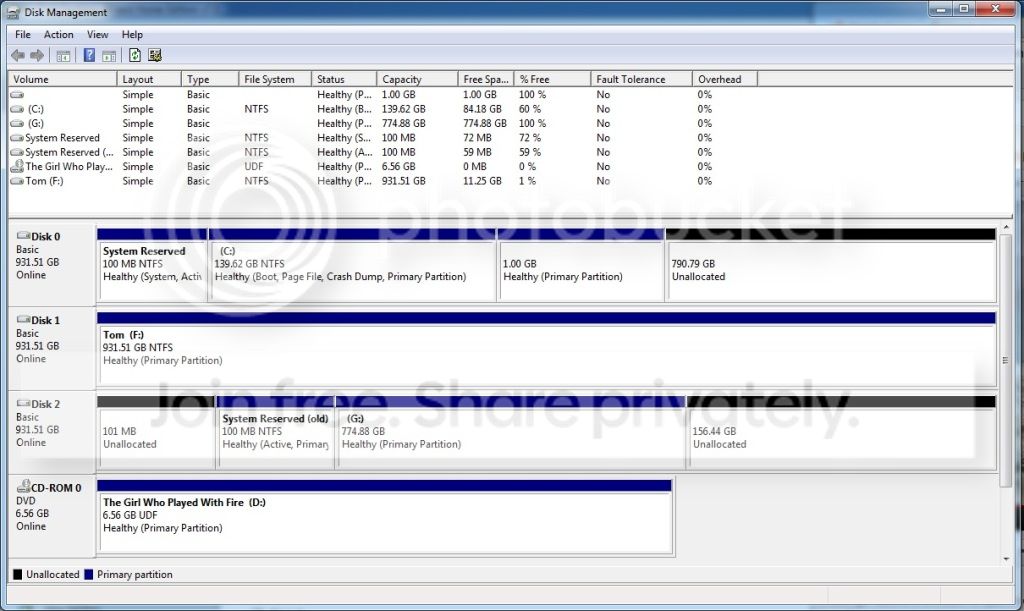Image resolution: width=1024 pixels, height=611 pixels.
Task: Click 6.56 GB capacity cell in list
Action: pos(398,166)
